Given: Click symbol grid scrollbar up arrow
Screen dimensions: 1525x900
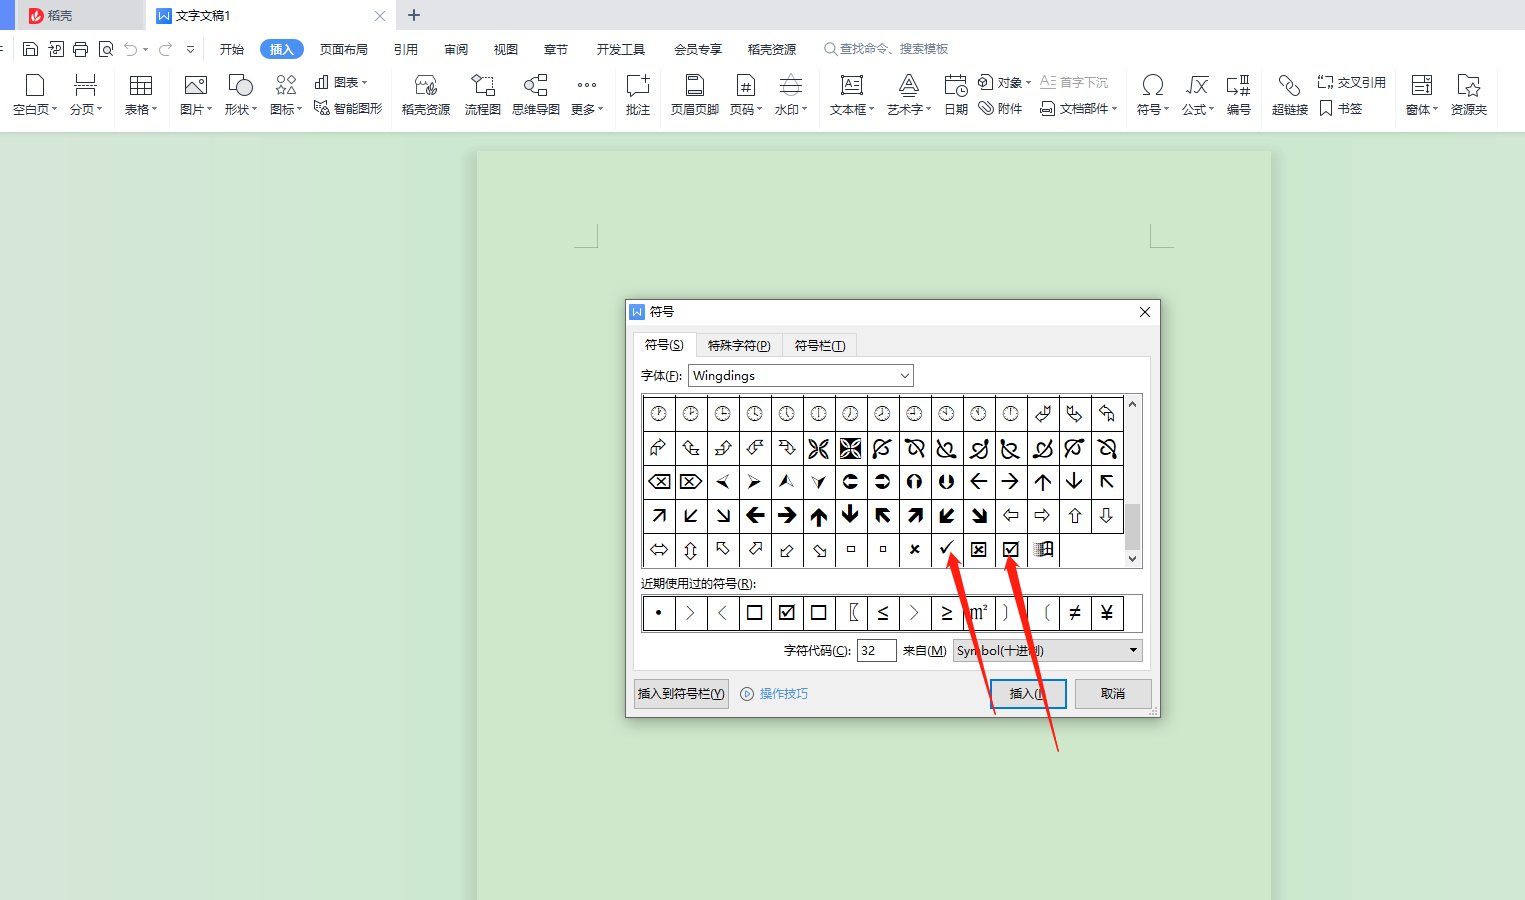Looking at the screenshot, I should [1133, 404].
